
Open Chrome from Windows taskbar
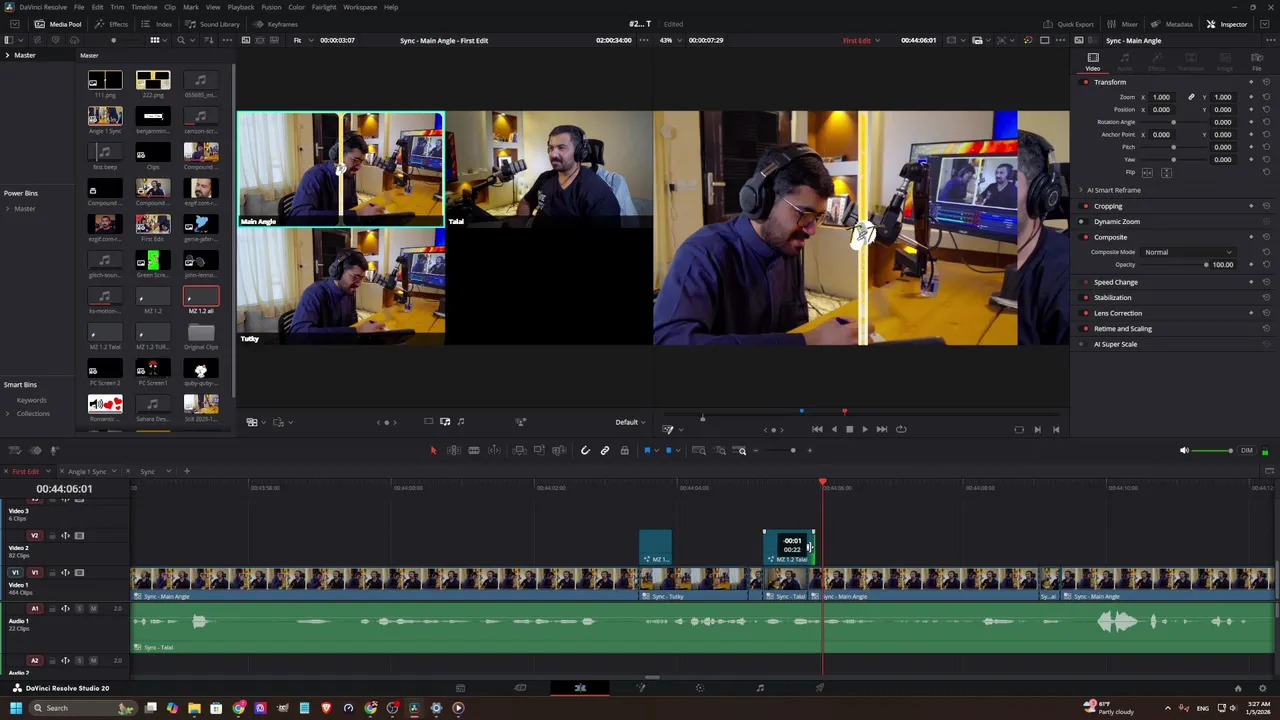click(239, 708)
